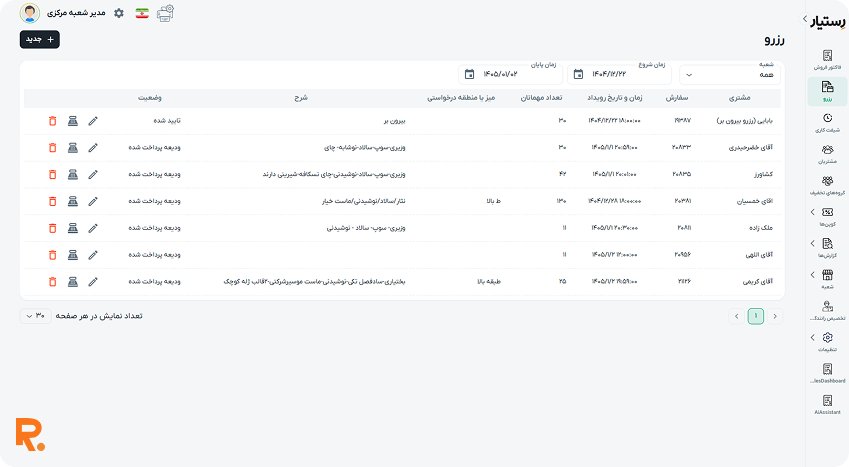
Task: Select page 1 in pagination
Action: click(x=756, y=316)
